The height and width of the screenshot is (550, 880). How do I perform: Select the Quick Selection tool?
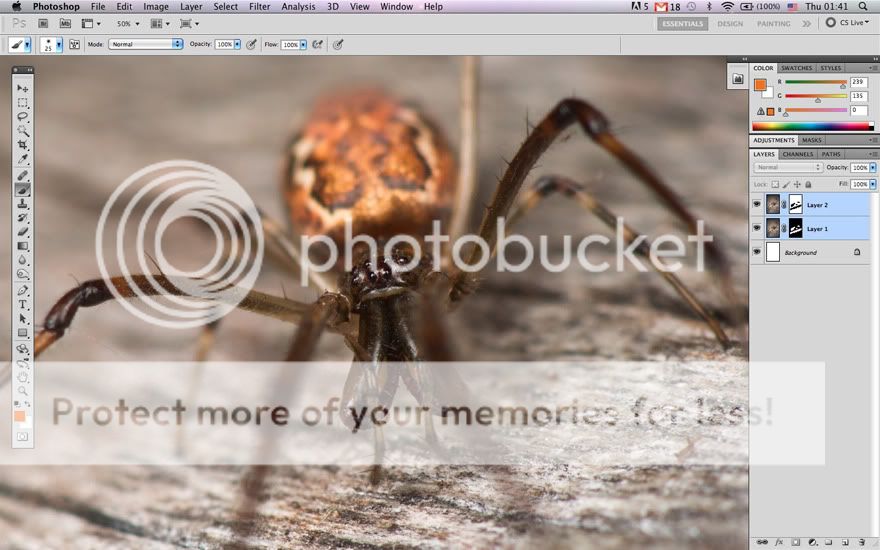point(22,131)
